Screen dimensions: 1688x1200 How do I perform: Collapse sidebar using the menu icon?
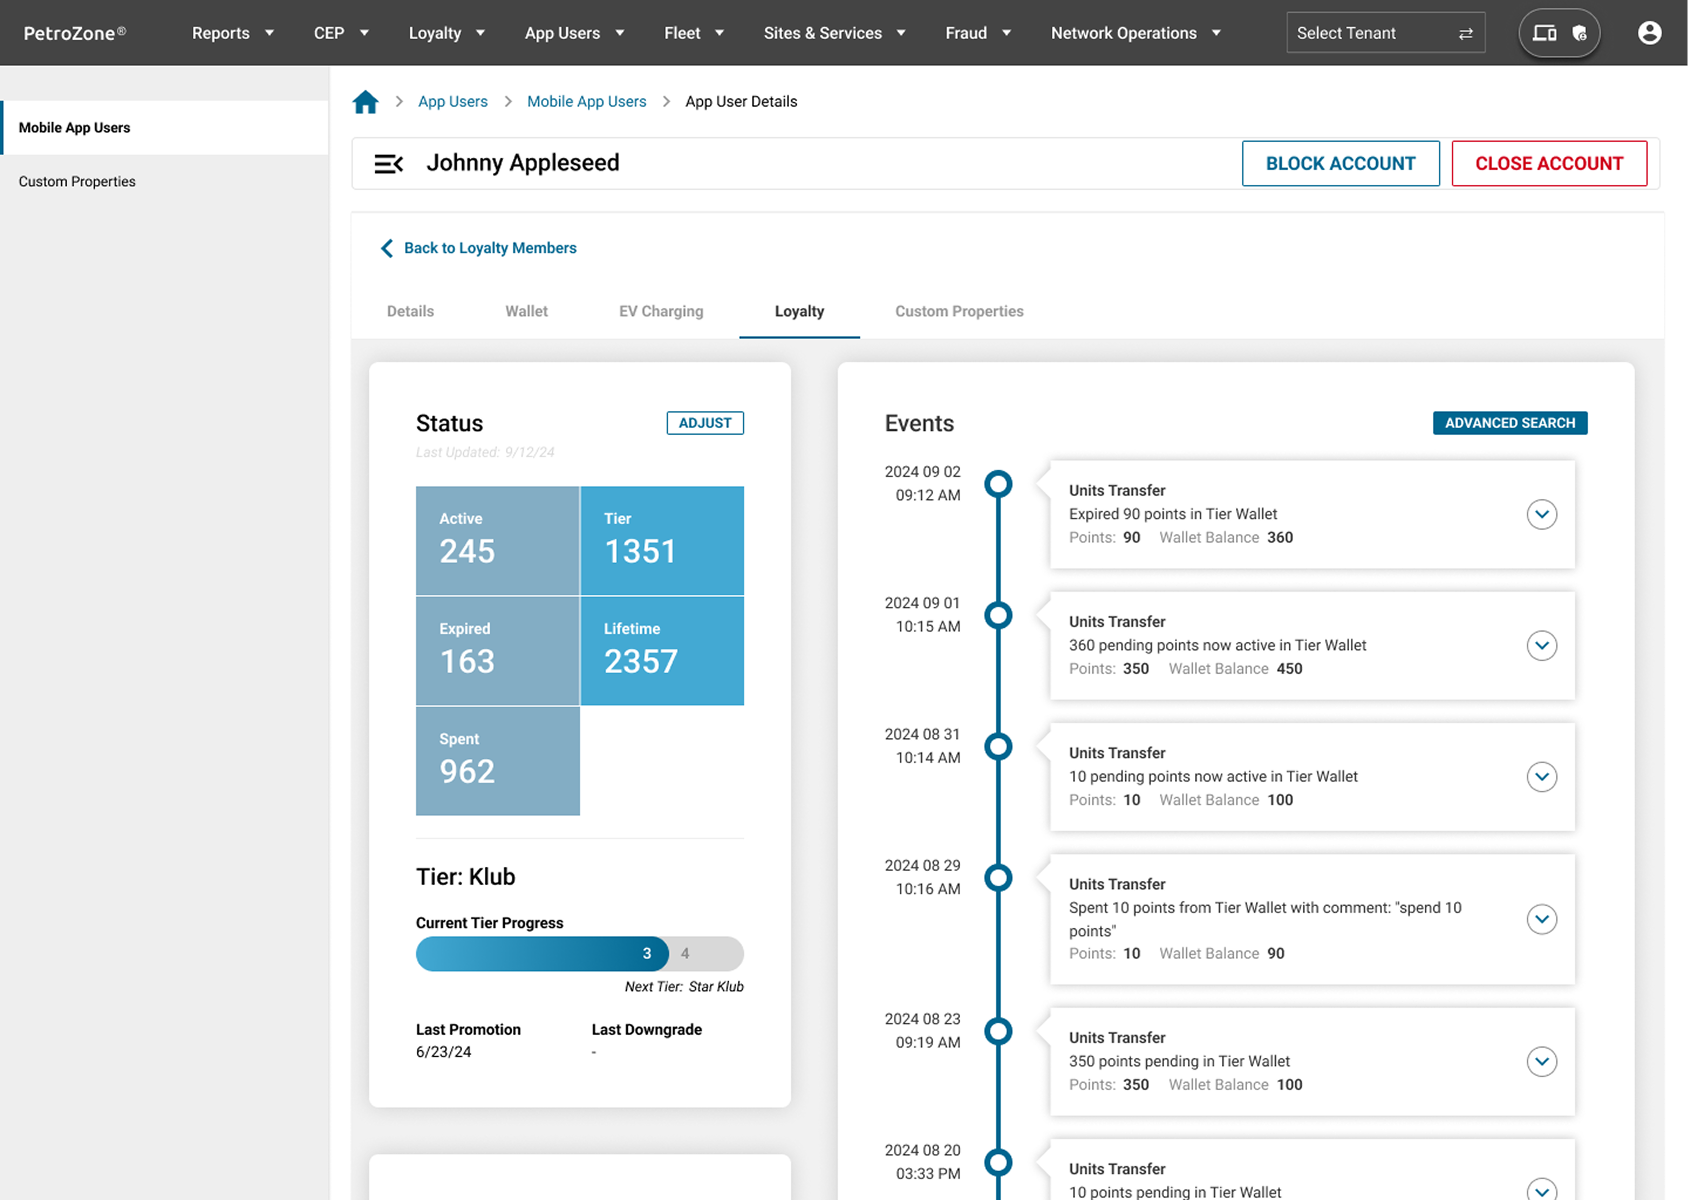(388, 164)
